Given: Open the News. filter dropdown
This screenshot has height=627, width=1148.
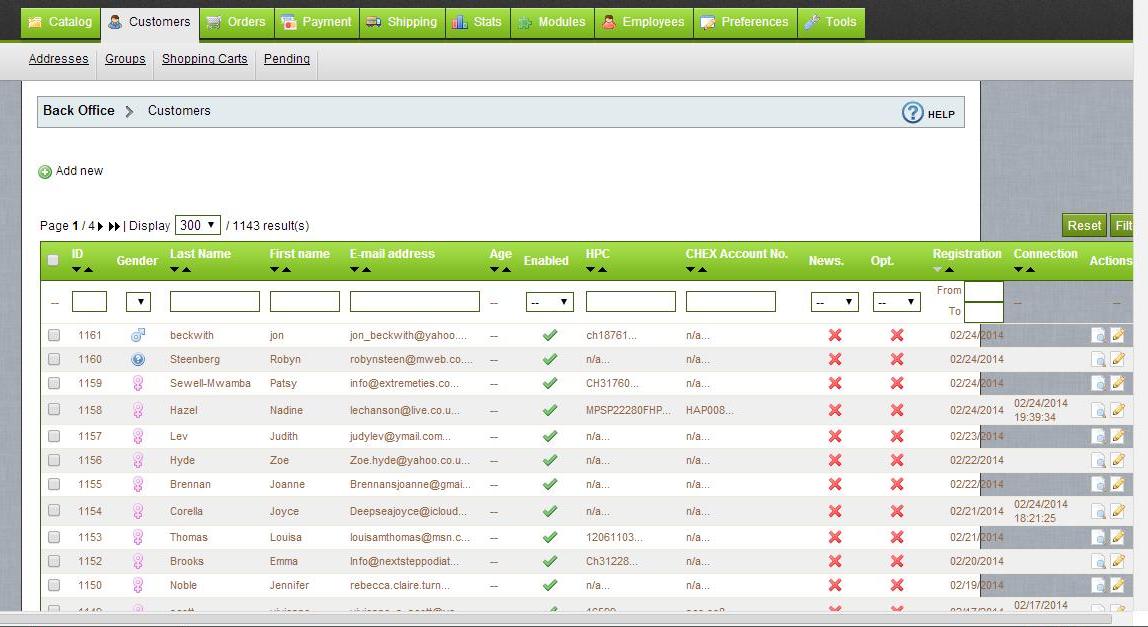Looking at the screenshot, I should (x=835, y=302).
